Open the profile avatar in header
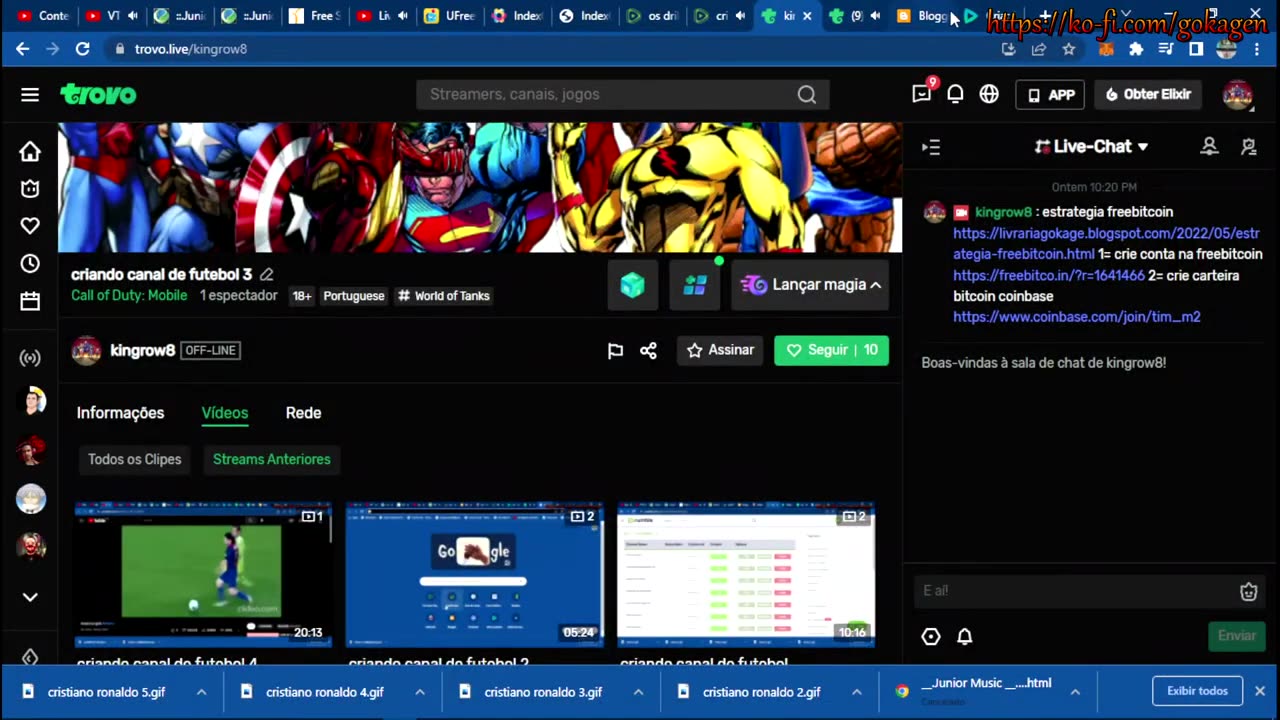Image resolution: width=1280 pixels, height=720 pixels. click(x=1238, y=94)
